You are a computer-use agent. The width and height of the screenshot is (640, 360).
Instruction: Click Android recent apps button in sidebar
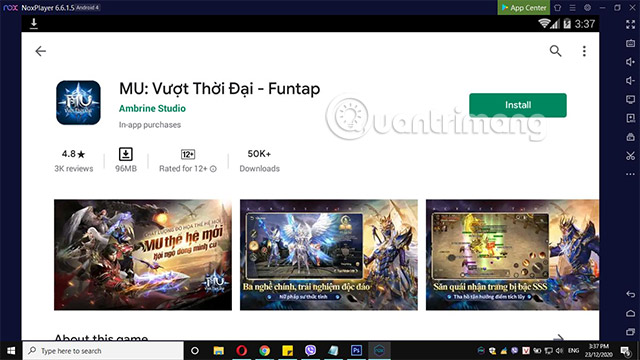tap(630, 332)
